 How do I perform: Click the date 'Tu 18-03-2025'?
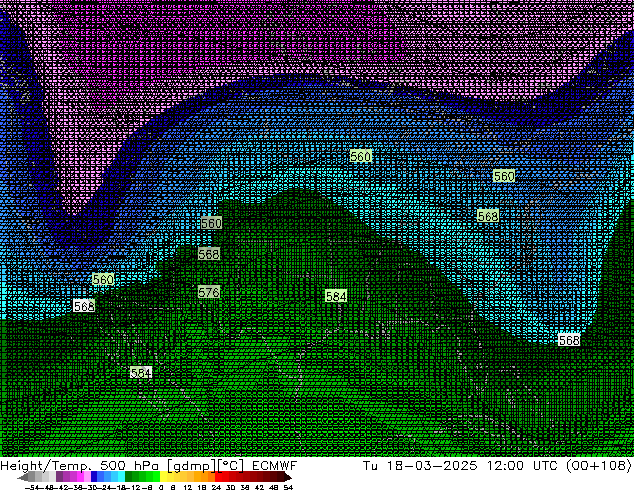(x=420, y=465)
